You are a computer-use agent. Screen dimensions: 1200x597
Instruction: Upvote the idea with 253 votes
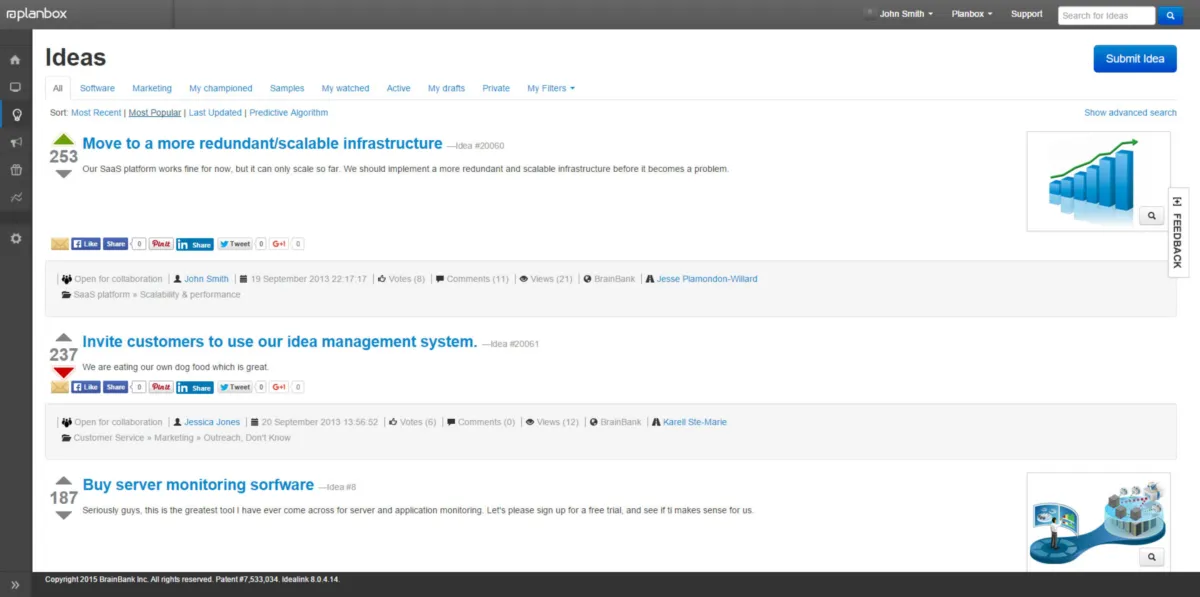click(x=63, y=139)
